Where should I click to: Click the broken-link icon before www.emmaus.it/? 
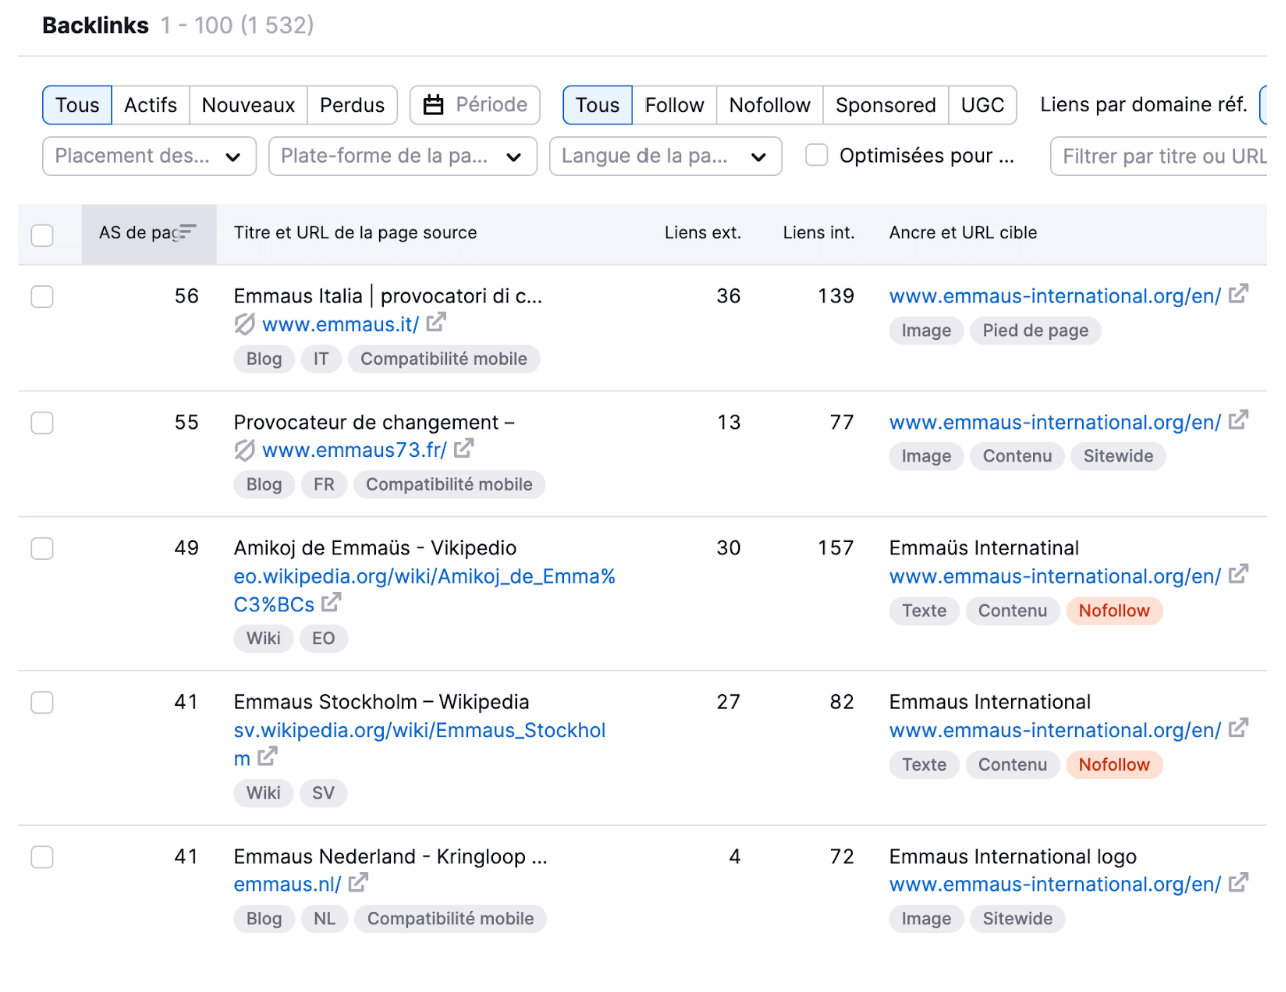click(x=244, y=324)
